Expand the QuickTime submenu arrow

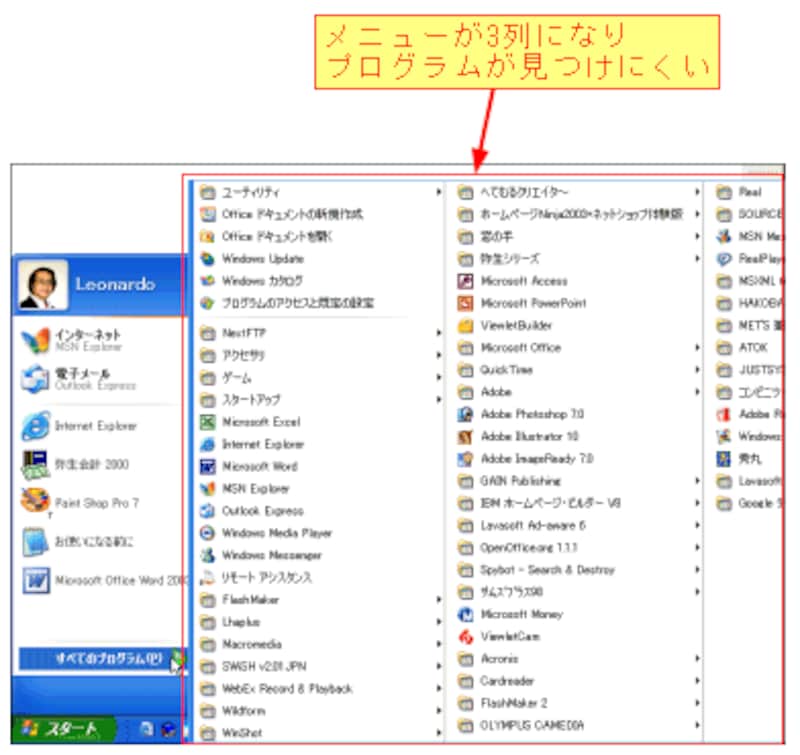[696, 370]
